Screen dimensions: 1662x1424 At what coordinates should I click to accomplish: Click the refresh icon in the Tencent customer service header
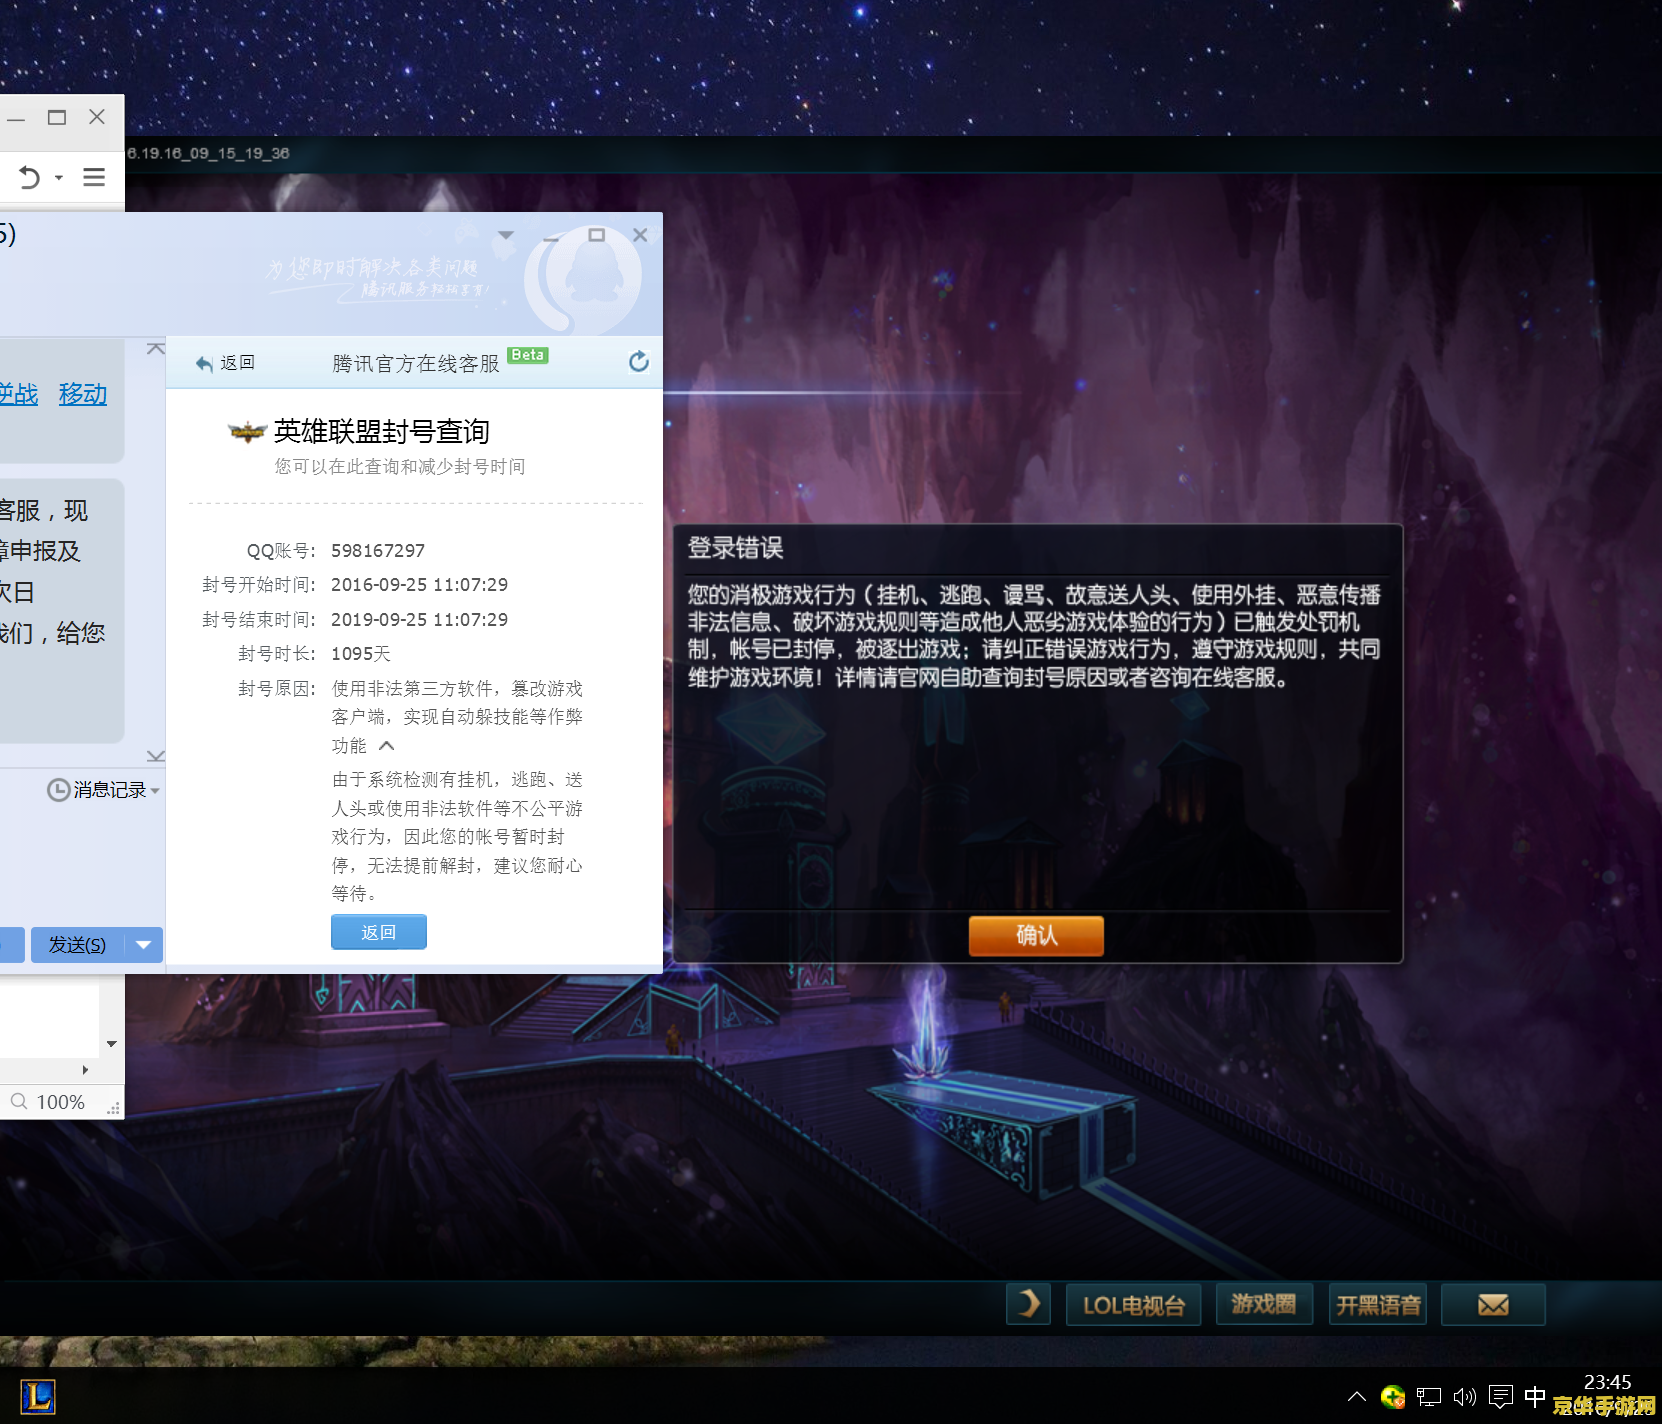[x=639, y=362]
